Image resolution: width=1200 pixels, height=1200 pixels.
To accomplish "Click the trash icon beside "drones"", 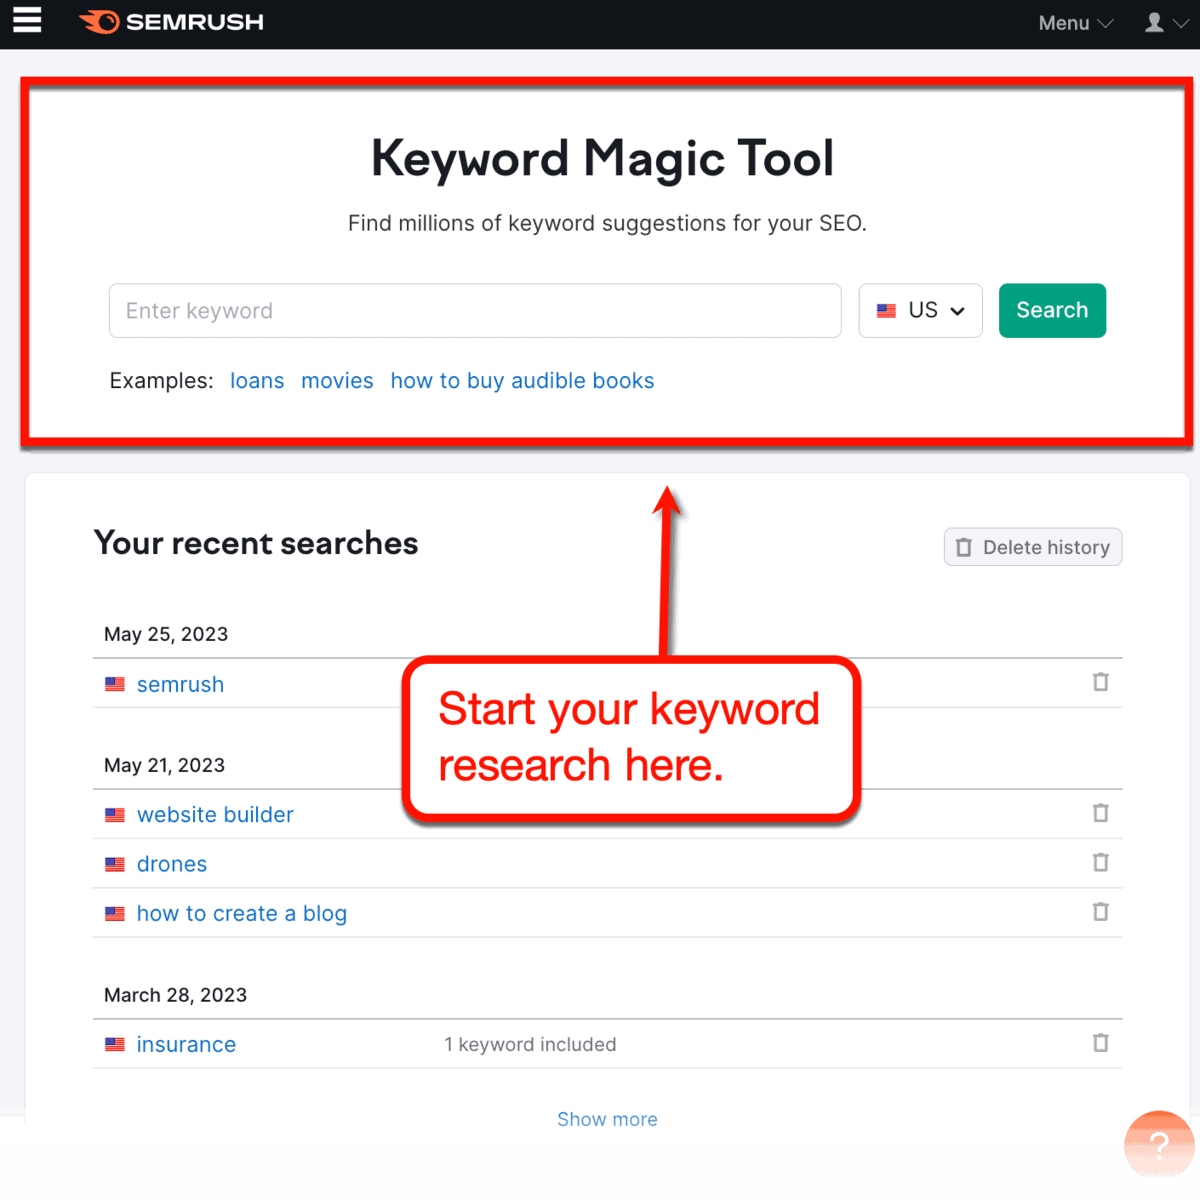I will coord(1100,863).
